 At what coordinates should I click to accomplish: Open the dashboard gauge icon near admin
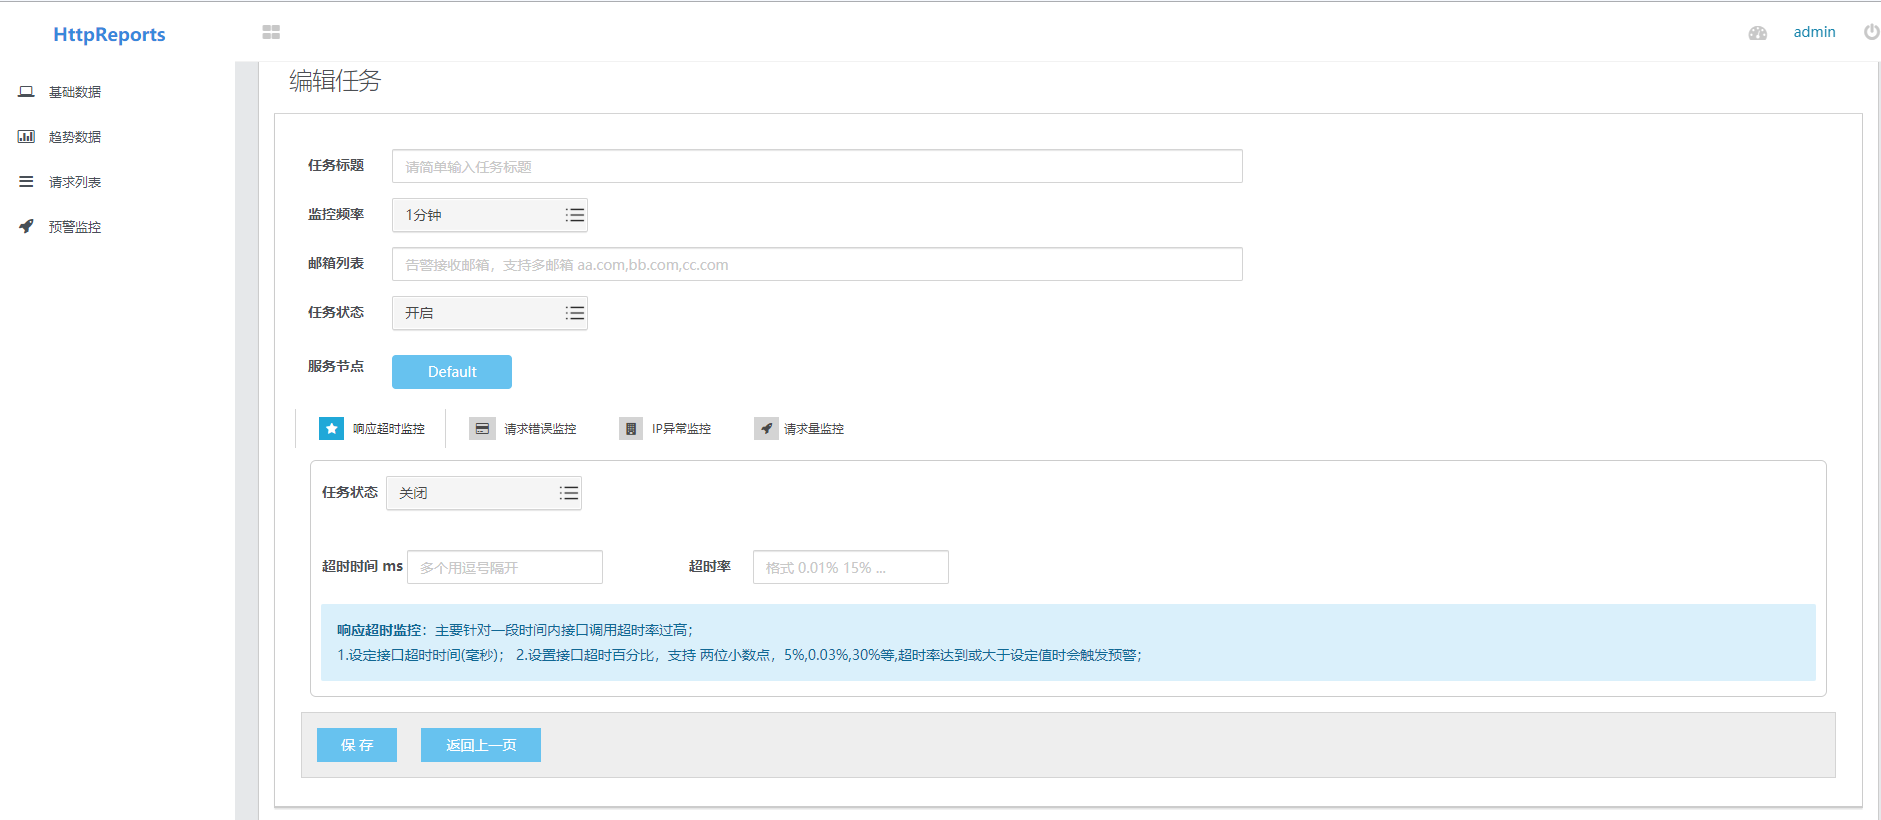point(1757,33)
